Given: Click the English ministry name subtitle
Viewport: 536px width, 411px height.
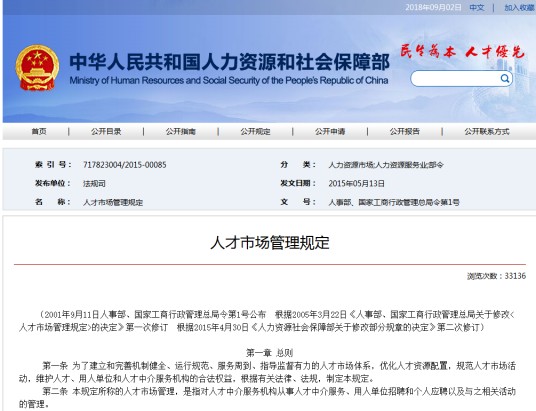Looking at the screenshot, I should coord(229,81).
